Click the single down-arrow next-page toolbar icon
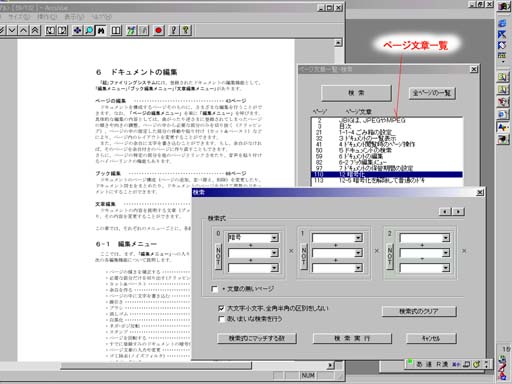The image size is (512, 384). coord(12,31)
